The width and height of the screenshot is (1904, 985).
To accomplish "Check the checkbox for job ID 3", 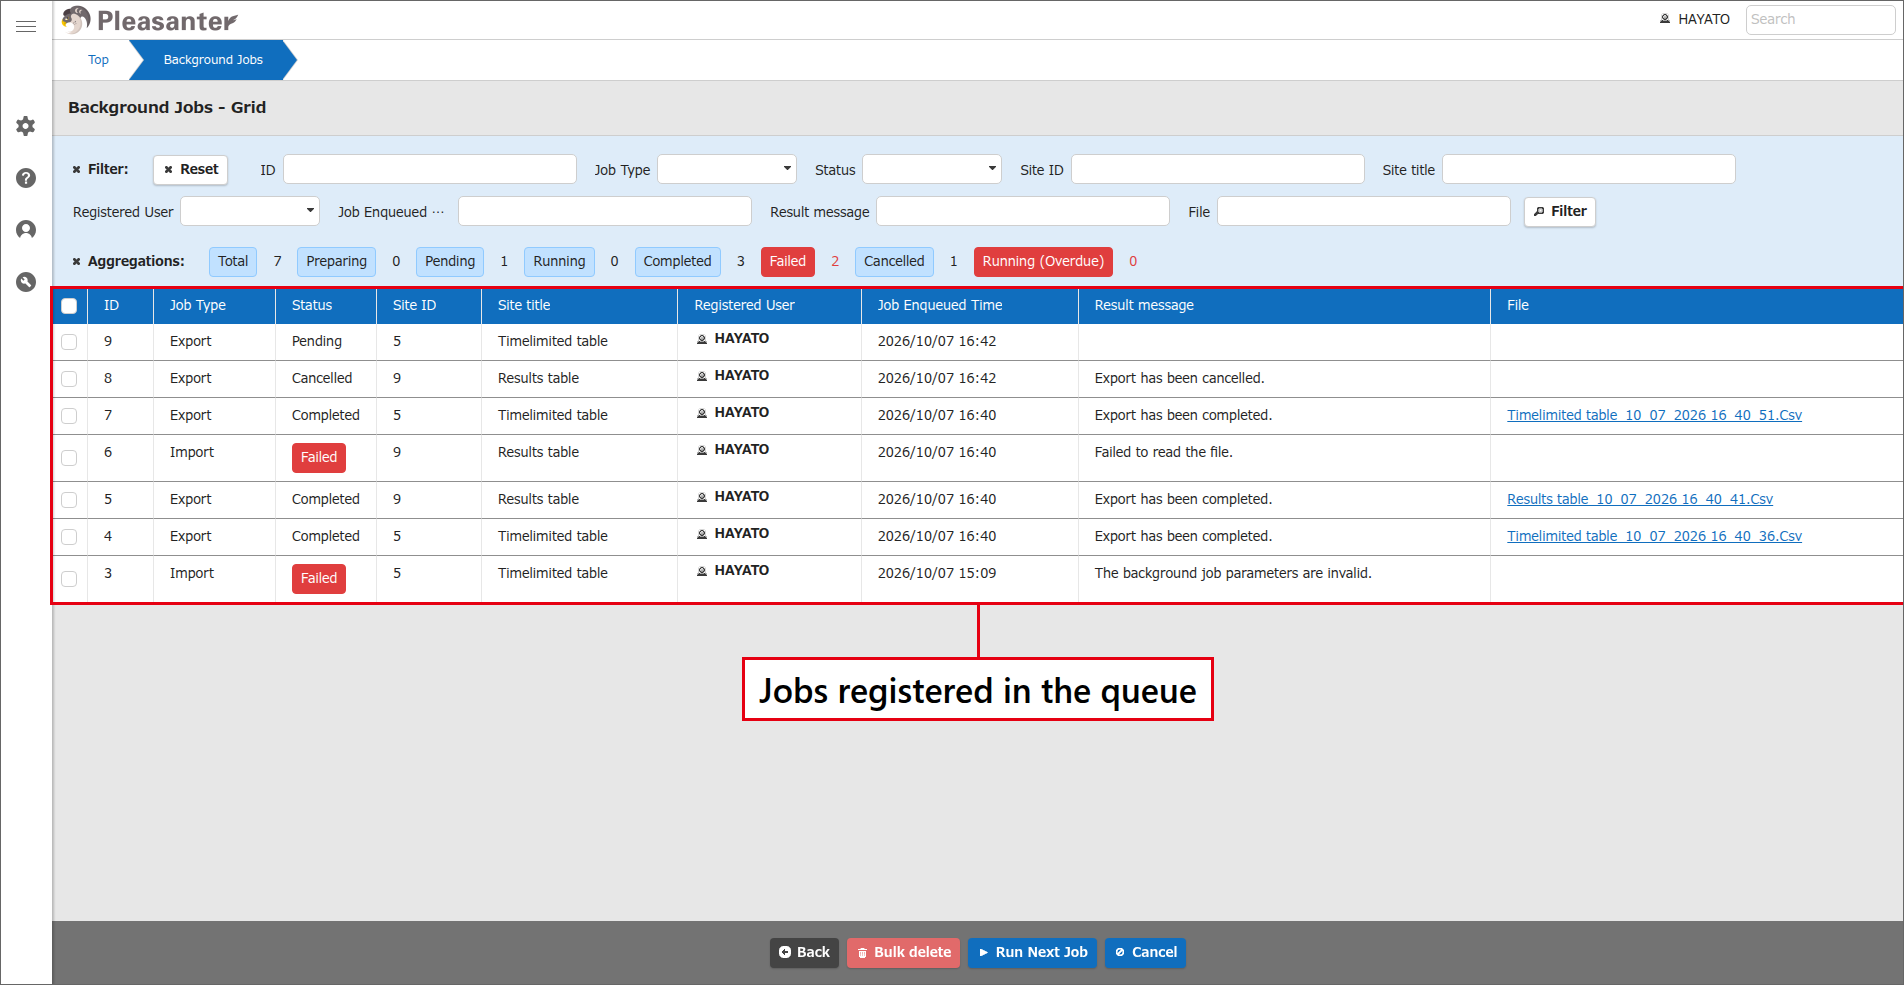I will click(69, 579).
